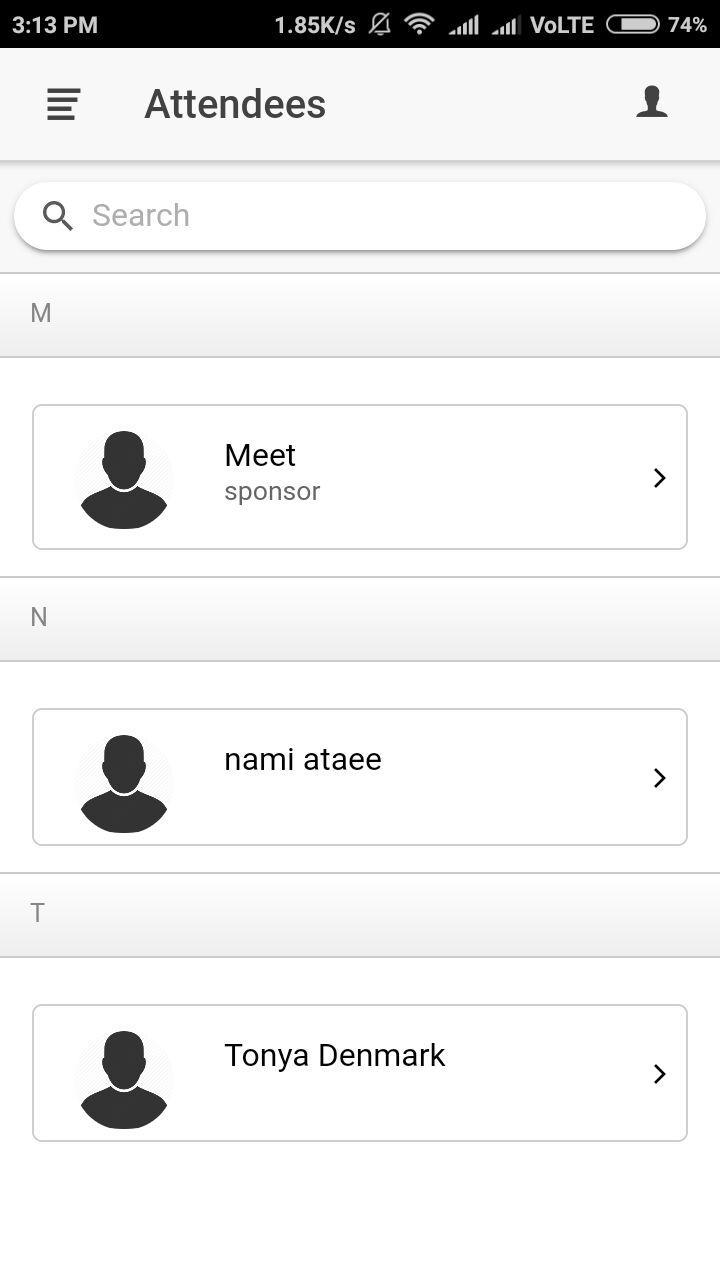Open Tonya Denmark's details chevron
Screen dimensions: 720x1280
tap(659, 1074)
